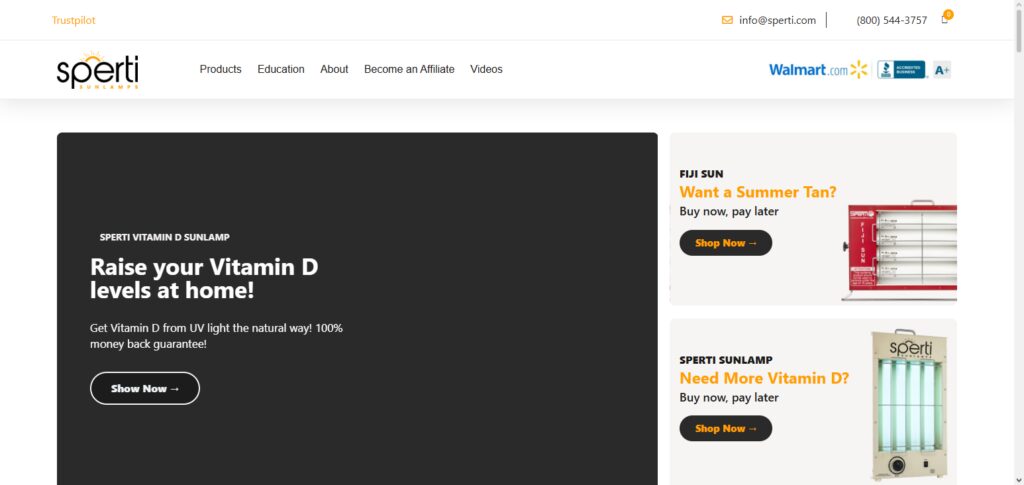1024x485 pixels.
Task: View the Sperti Vitamin D lamp image
Action: click(x=908, y=405)
